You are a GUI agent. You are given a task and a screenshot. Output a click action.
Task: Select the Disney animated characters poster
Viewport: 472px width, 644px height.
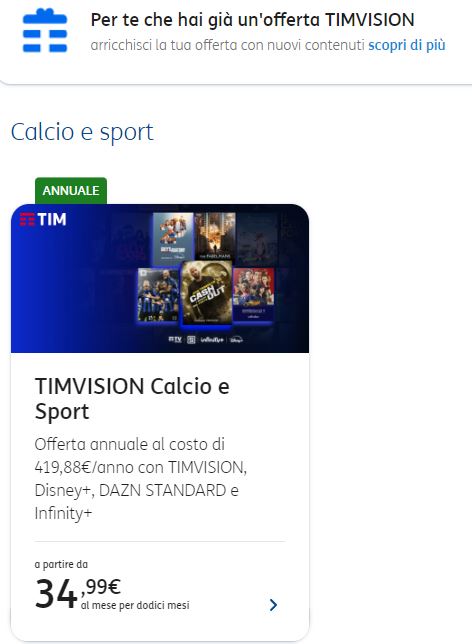[173, 238]
